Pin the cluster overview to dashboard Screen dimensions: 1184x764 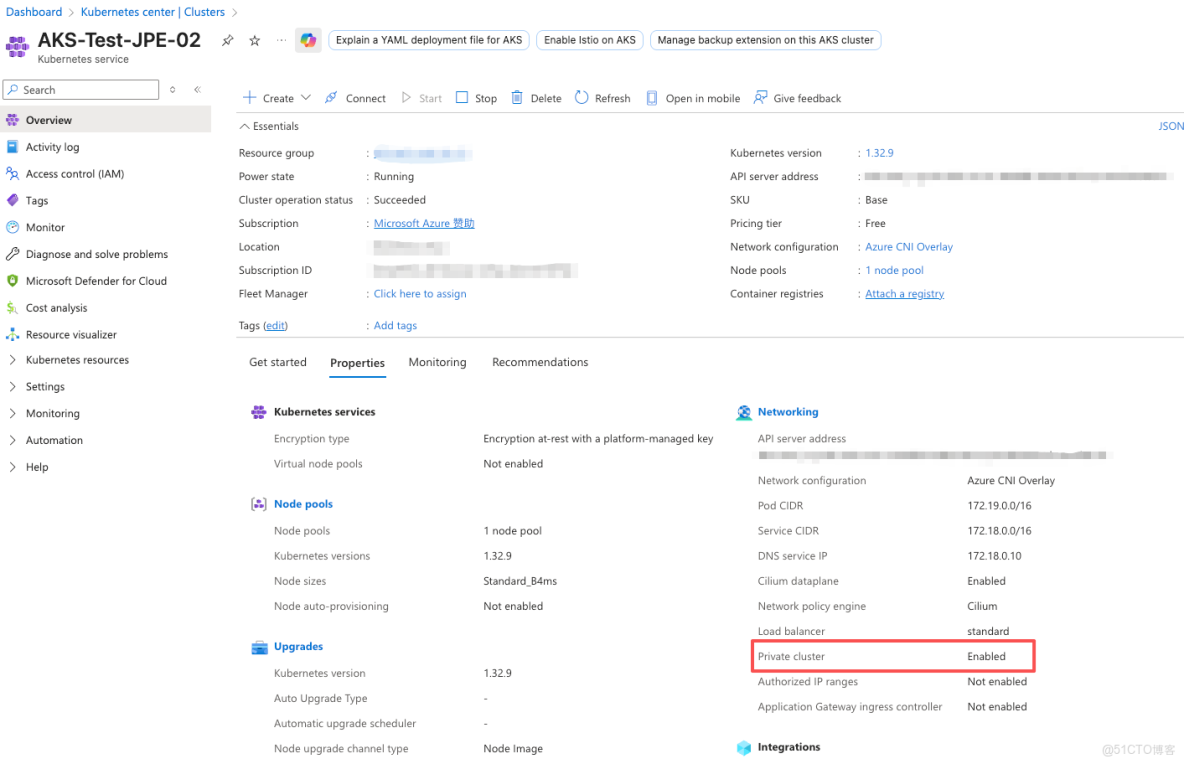(x=227, y=40)
